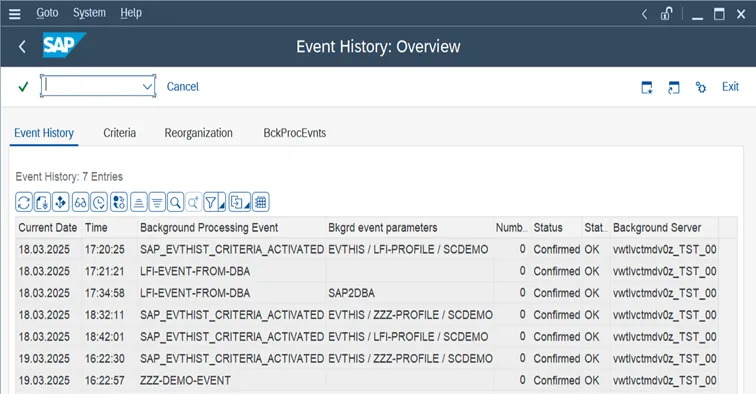Click the green checkmark Enter icon
This screenshot has width=756, height=394.
(23, 87)
